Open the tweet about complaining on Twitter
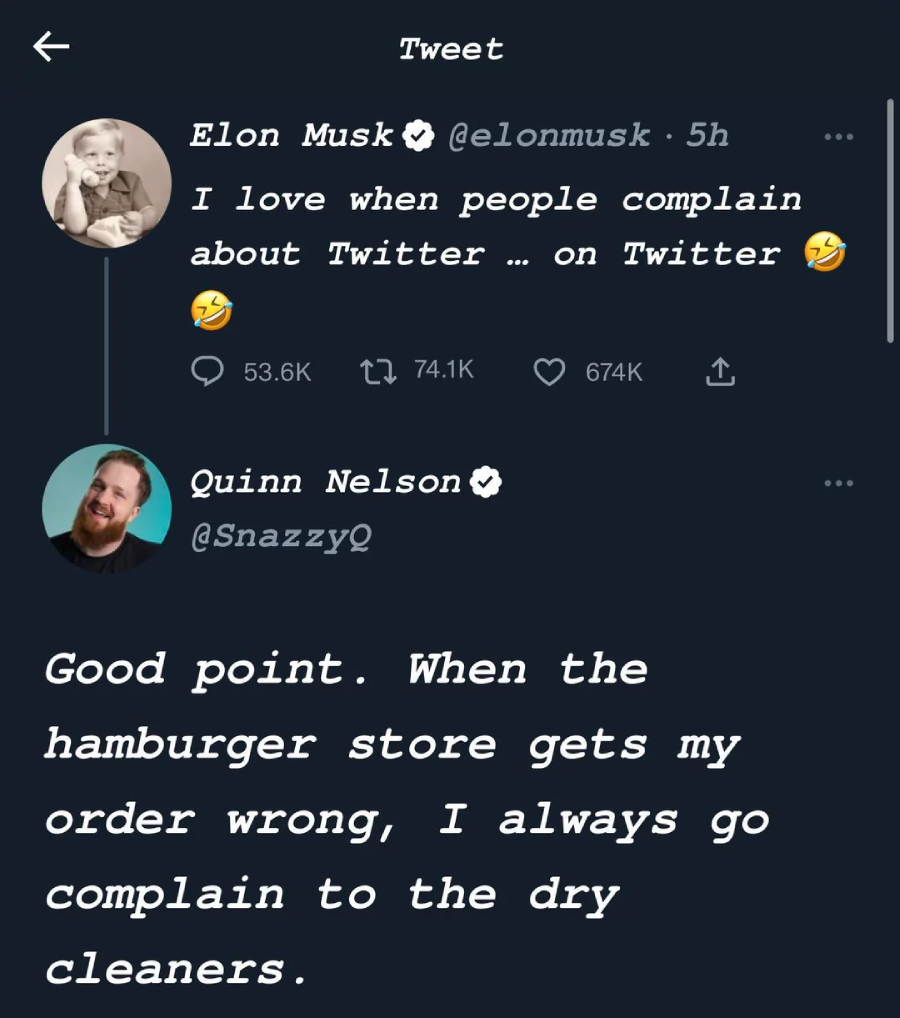 point(496,226)
